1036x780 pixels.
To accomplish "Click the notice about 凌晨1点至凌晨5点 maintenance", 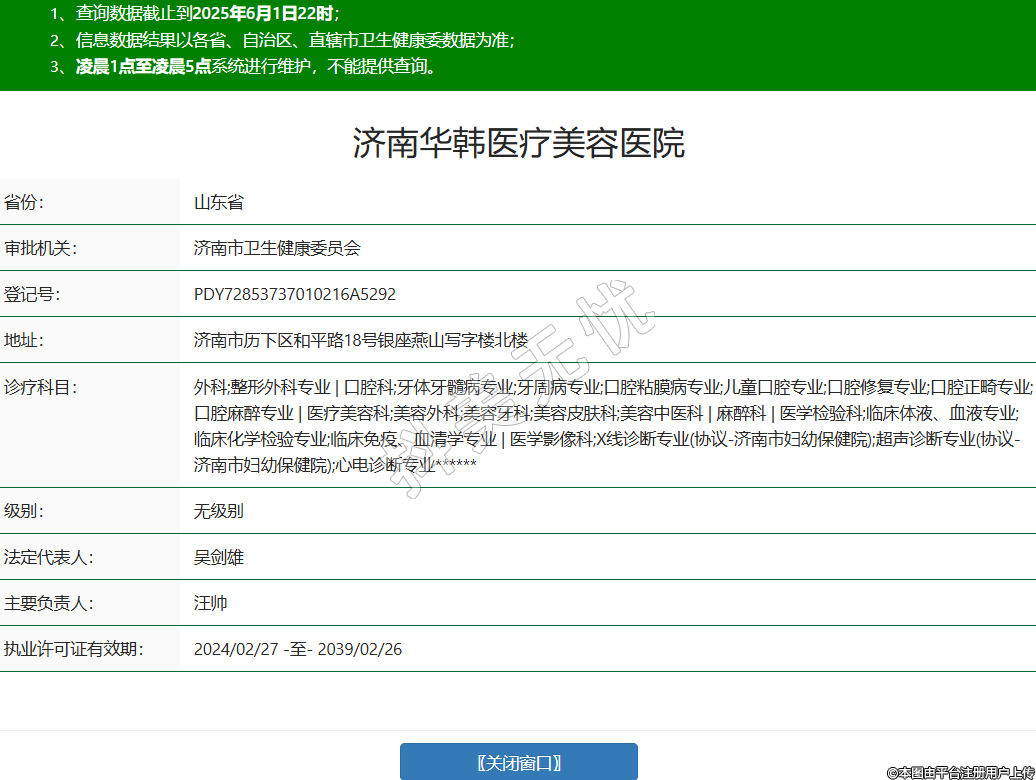I will [x=255, y=67].
